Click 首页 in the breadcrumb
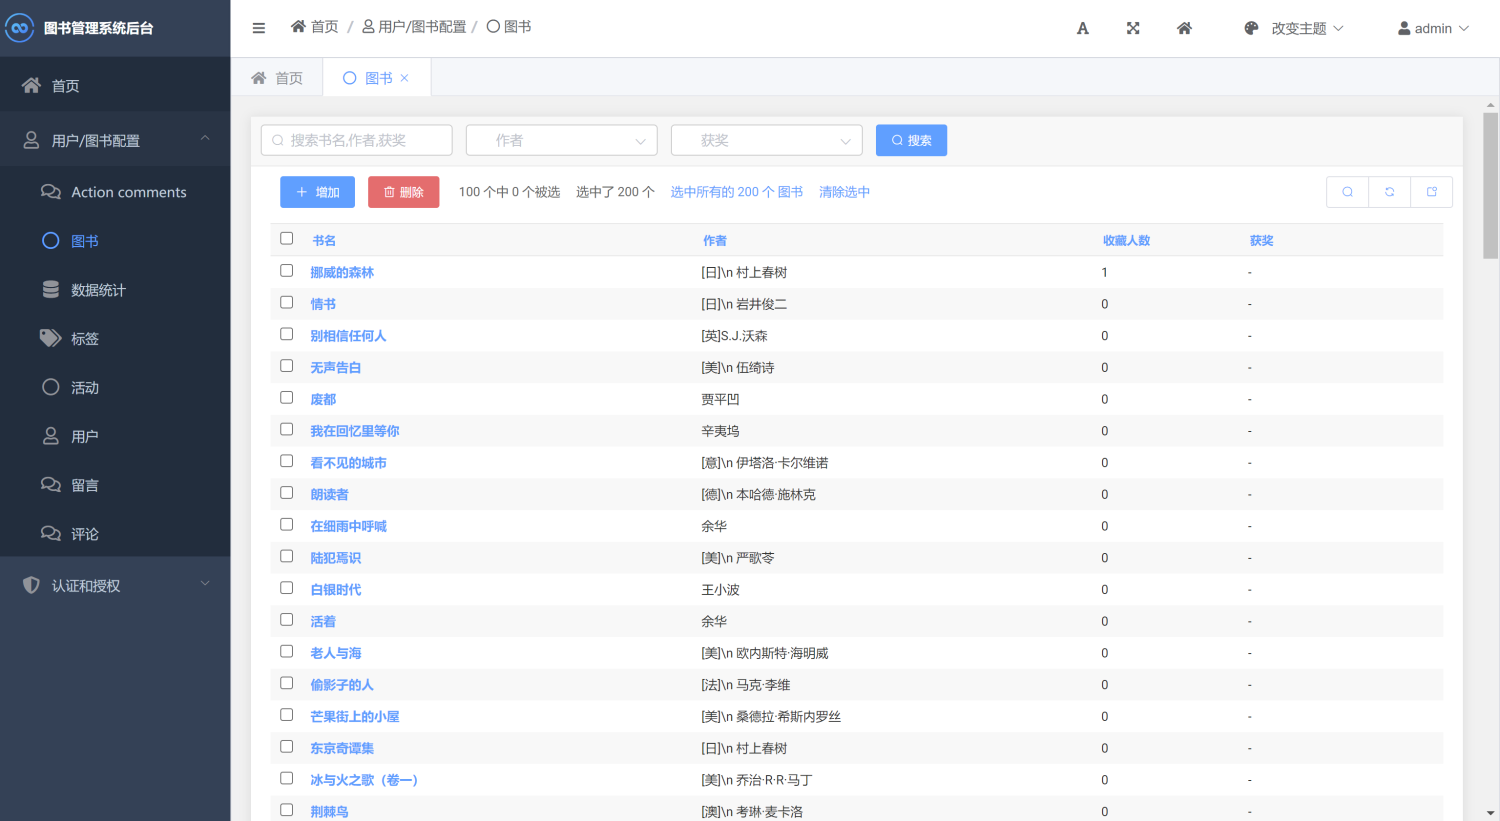The height and width of the screenshot is (821, 1500). (x=315, y=27)
